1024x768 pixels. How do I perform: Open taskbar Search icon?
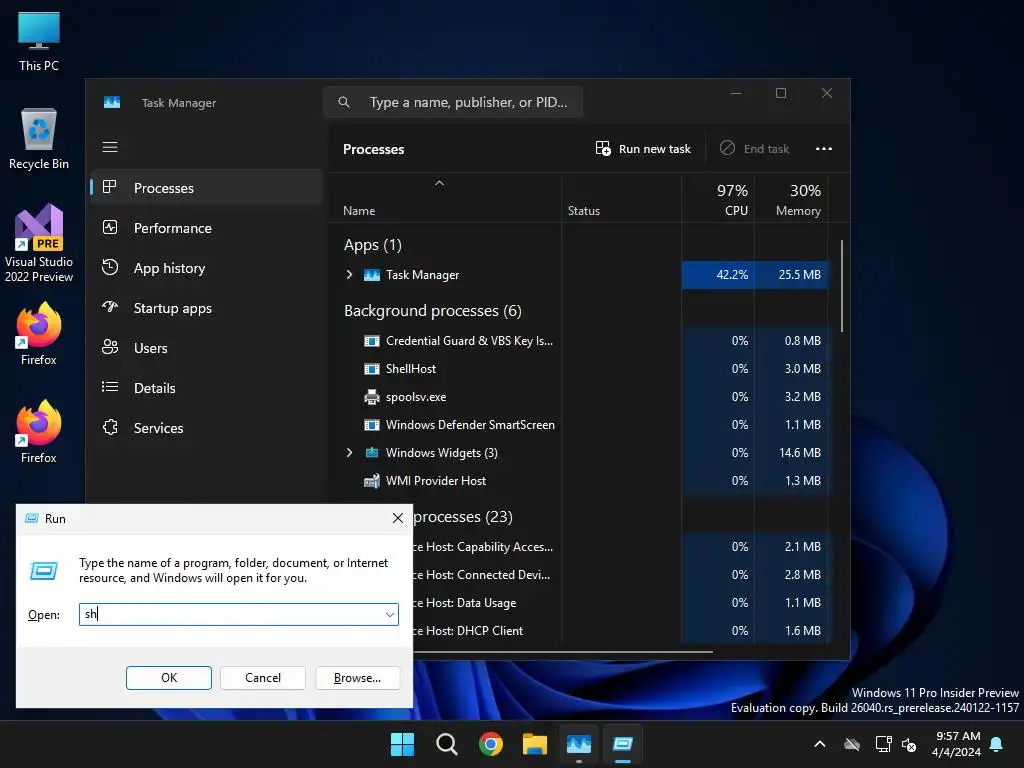click(447, 744)
